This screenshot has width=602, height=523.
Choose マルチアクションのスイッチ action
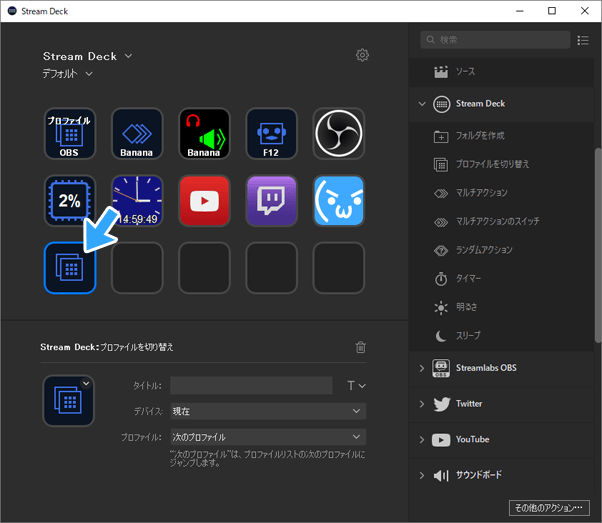[501, 222]
